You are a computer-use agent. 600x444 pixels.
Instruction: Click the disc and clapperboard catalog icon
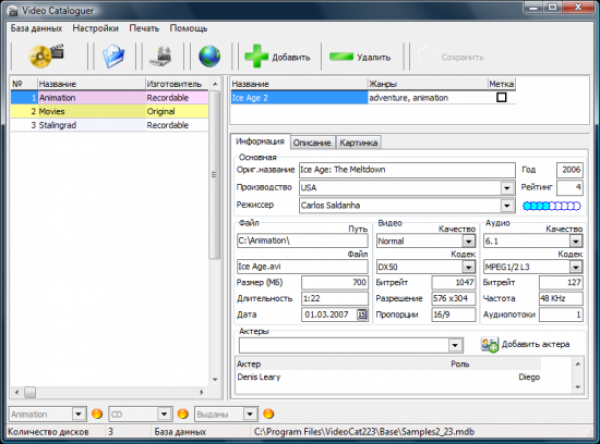click(x=46, y=56)
